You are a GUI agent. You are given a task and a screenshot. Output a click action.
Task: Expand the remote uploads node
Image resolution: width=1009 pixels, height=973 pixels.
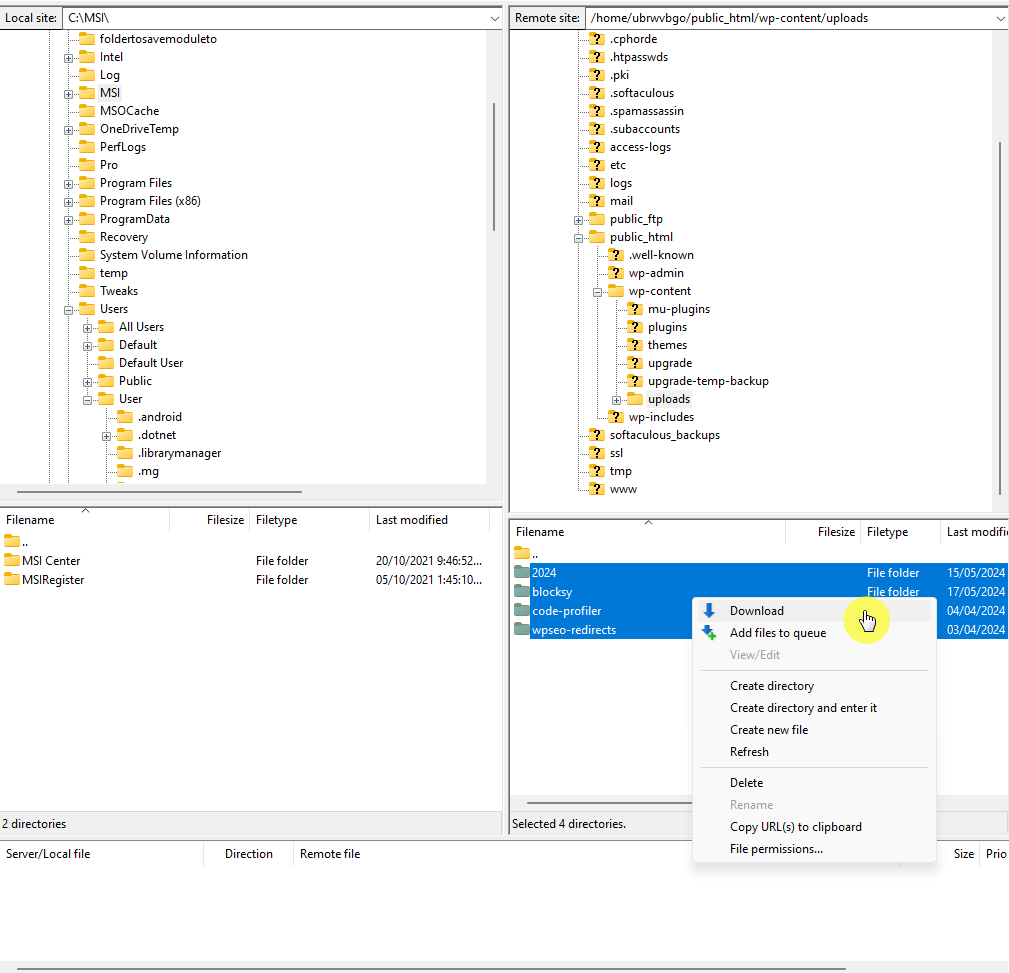pyautogui.click(x=616, y=400)
